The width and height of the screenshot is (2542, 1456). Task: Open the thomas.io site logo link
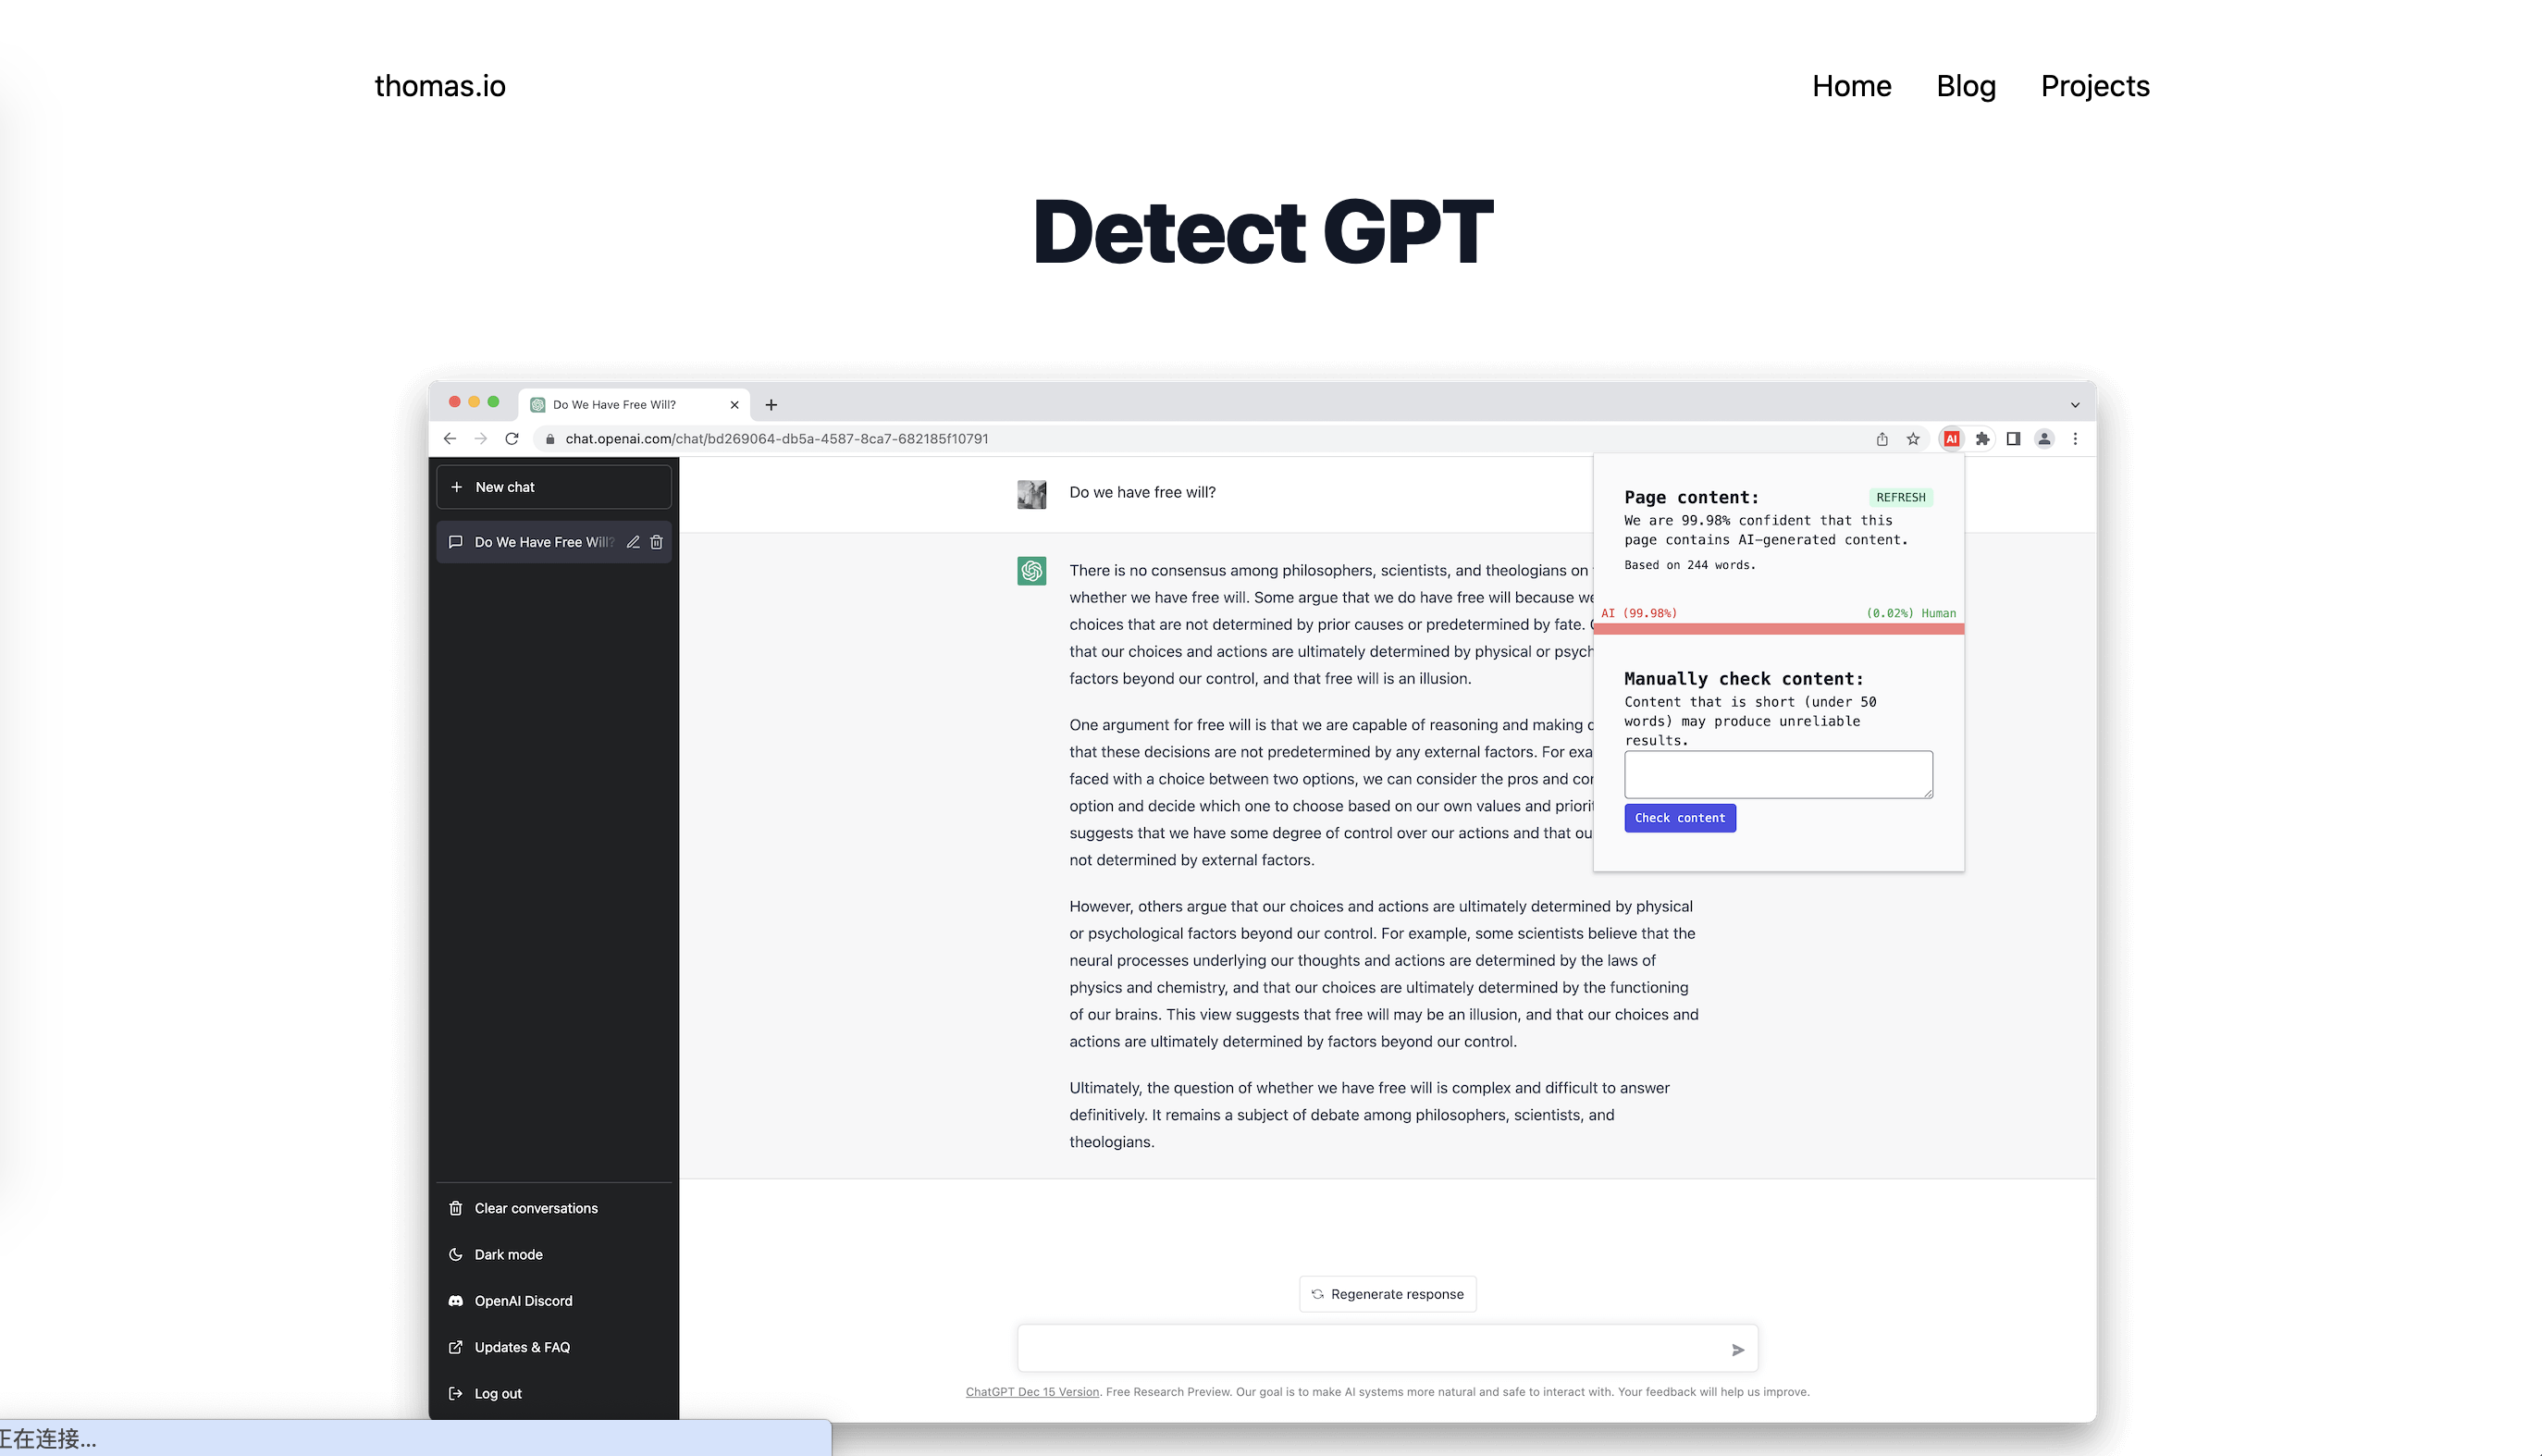coord(440,86)
